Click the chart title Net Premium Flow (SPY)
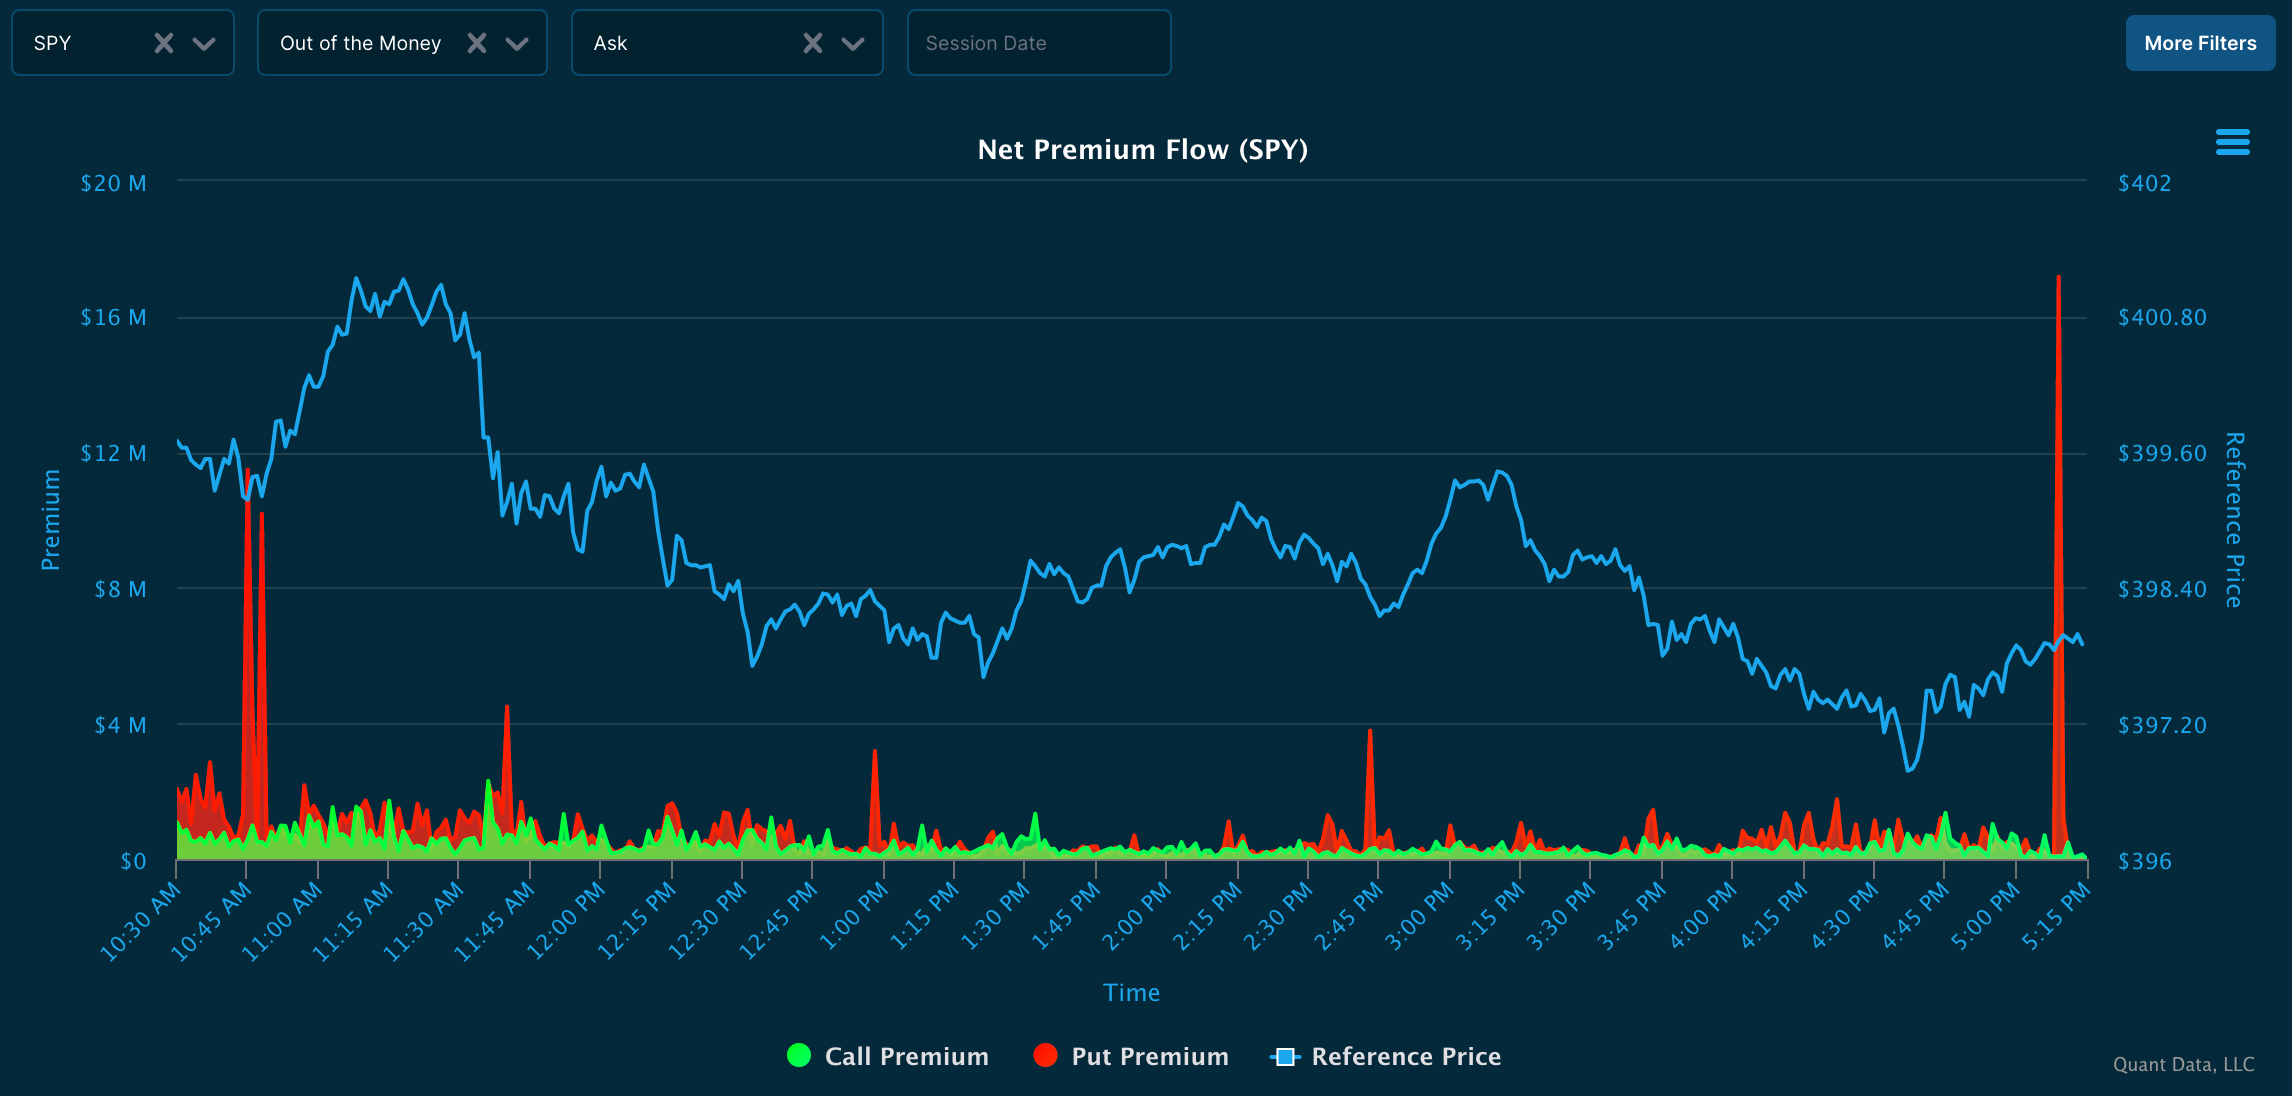 1143,149
